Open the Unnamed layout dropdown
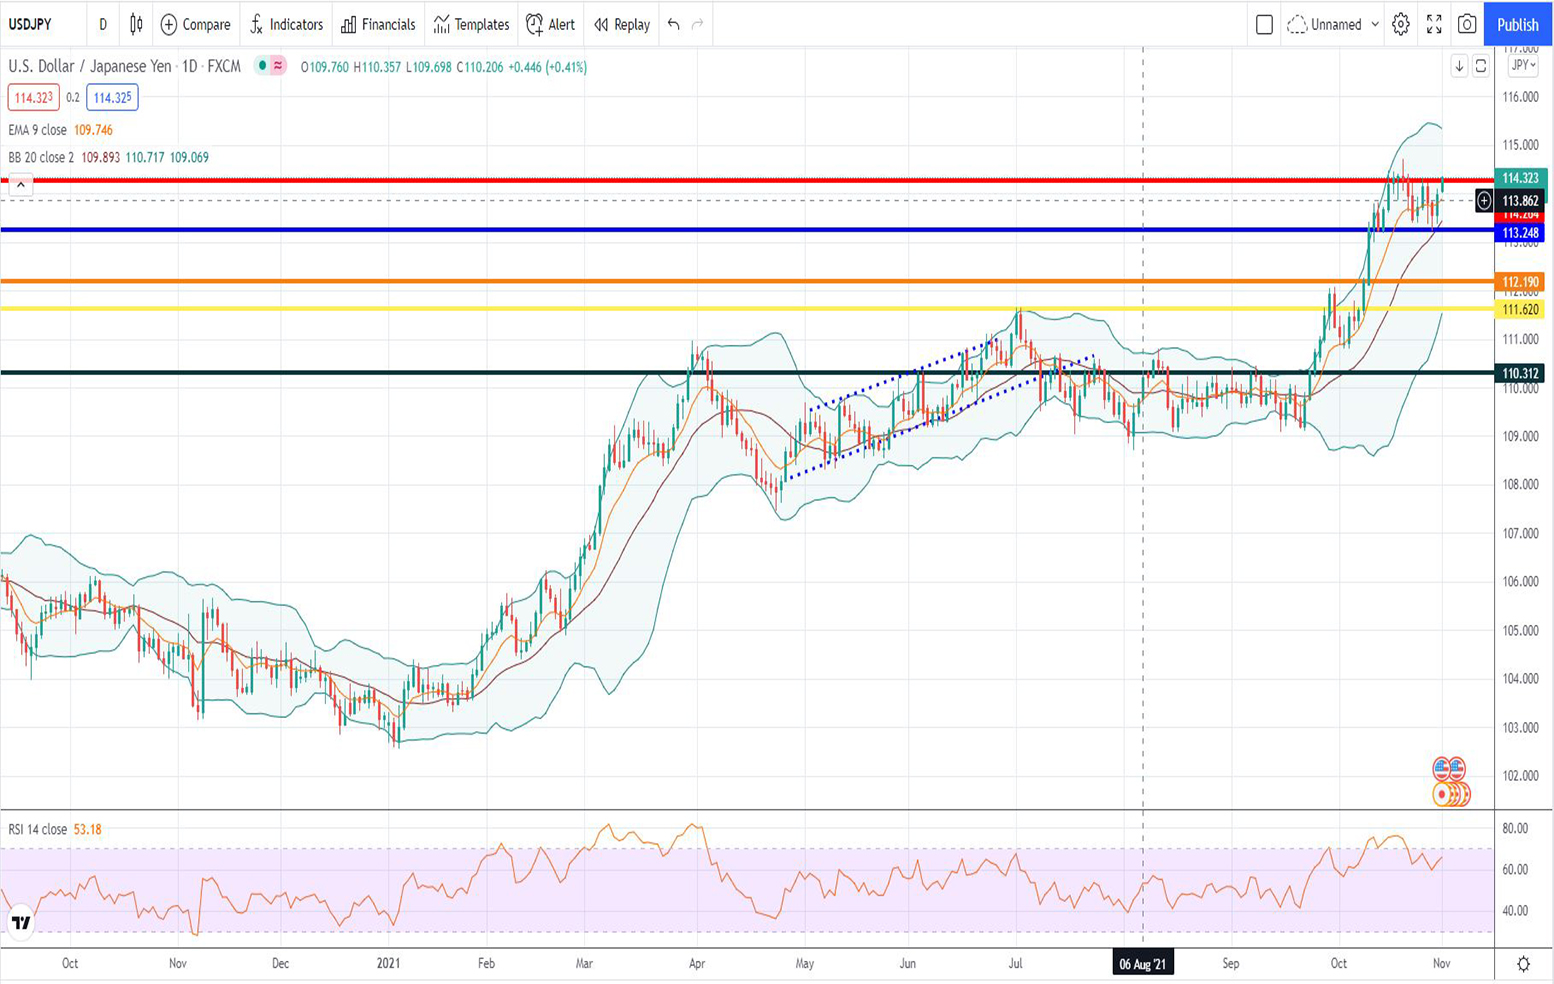The width and height of the screenshot is (1554, 984). pos(1335,24)
